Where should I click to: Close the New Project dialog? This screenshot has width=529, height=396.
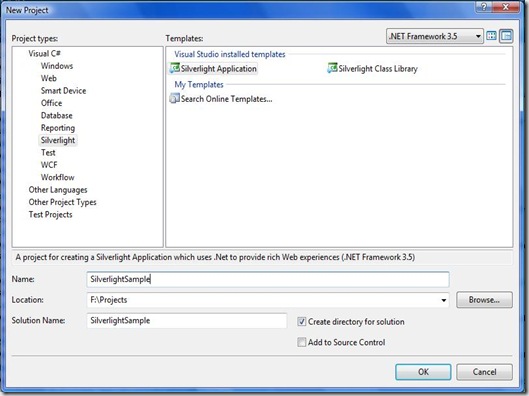click(506, 7)
